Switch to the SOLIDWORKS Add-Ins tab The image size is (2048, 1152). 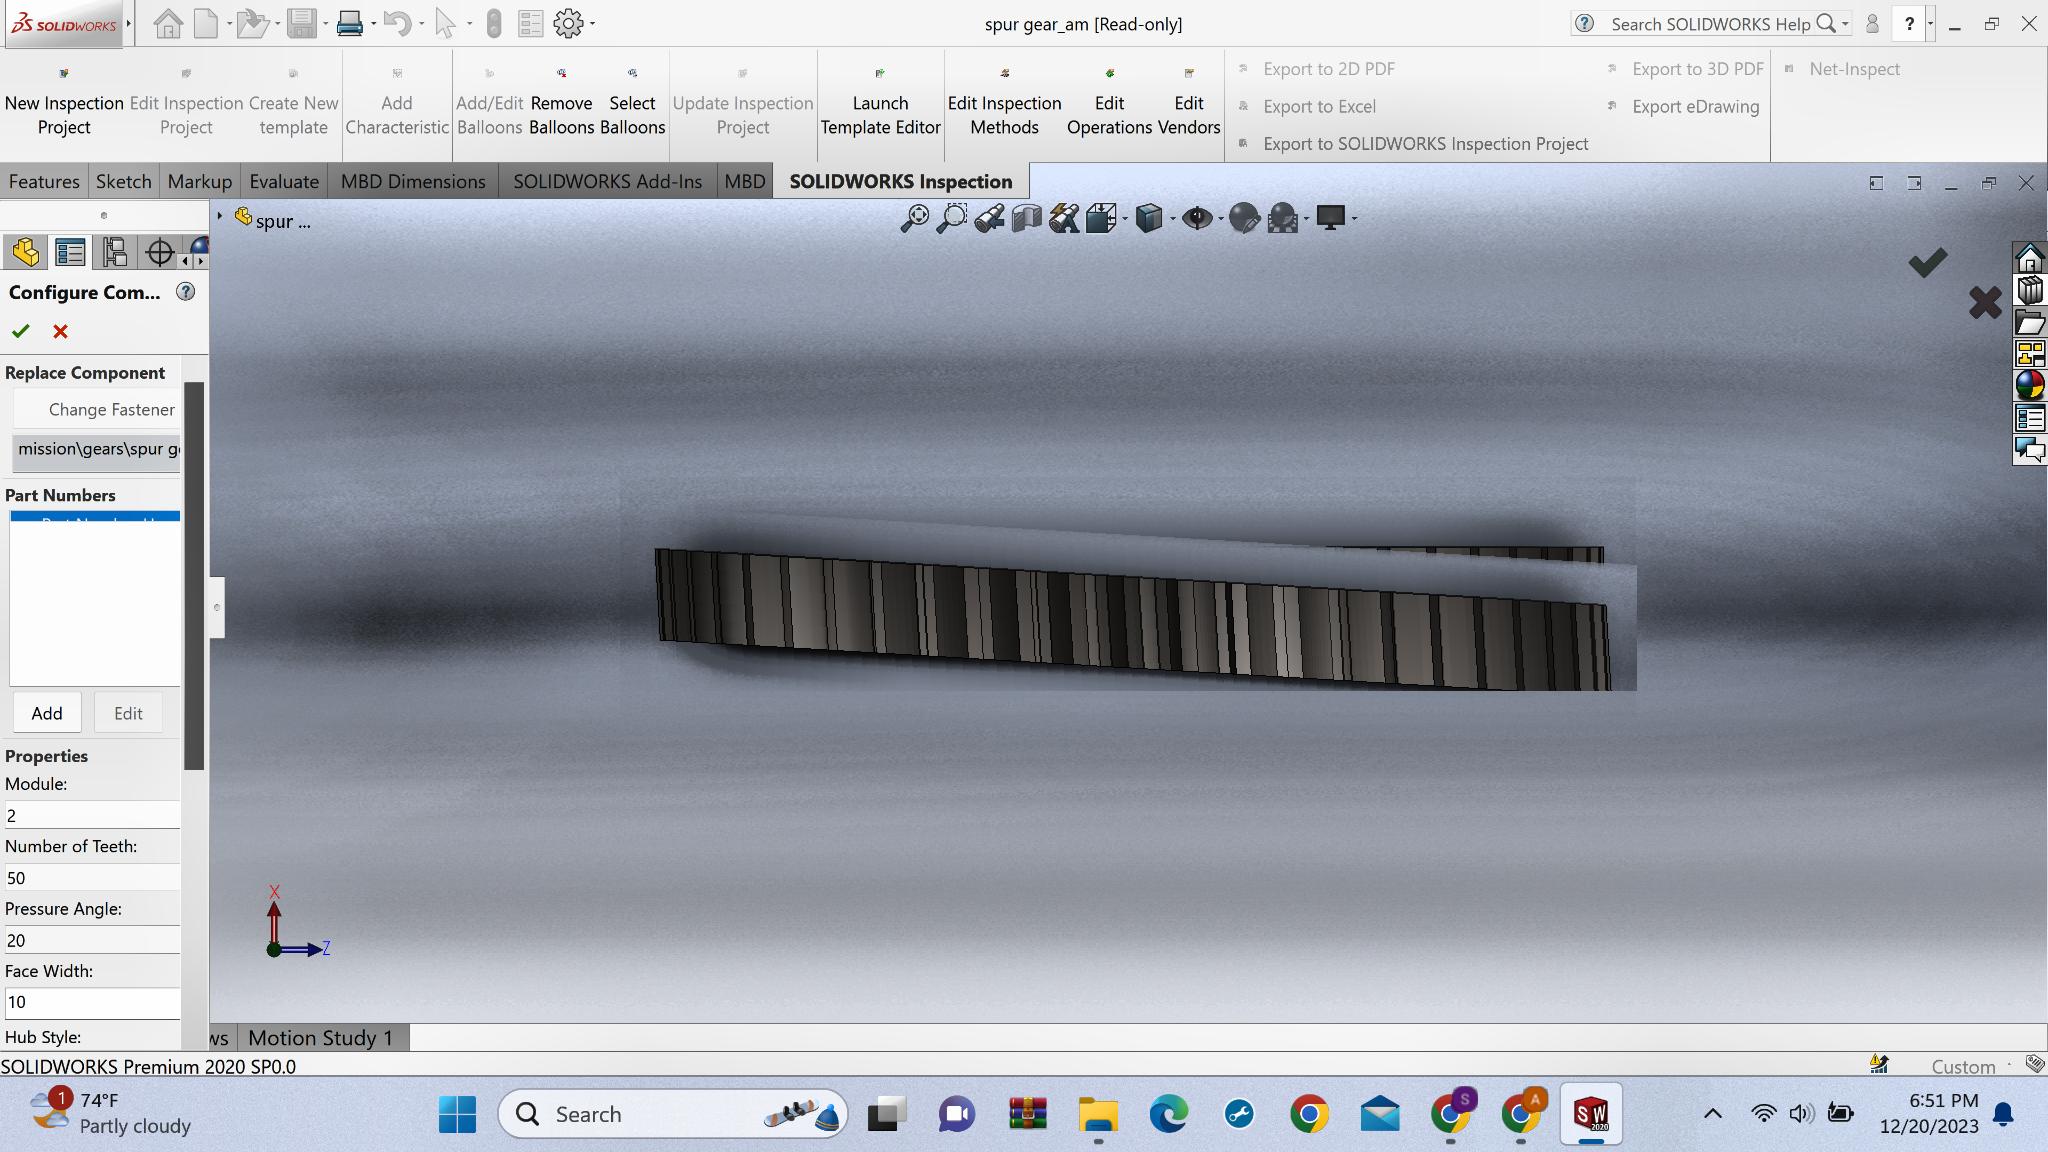tap(607, 181)
